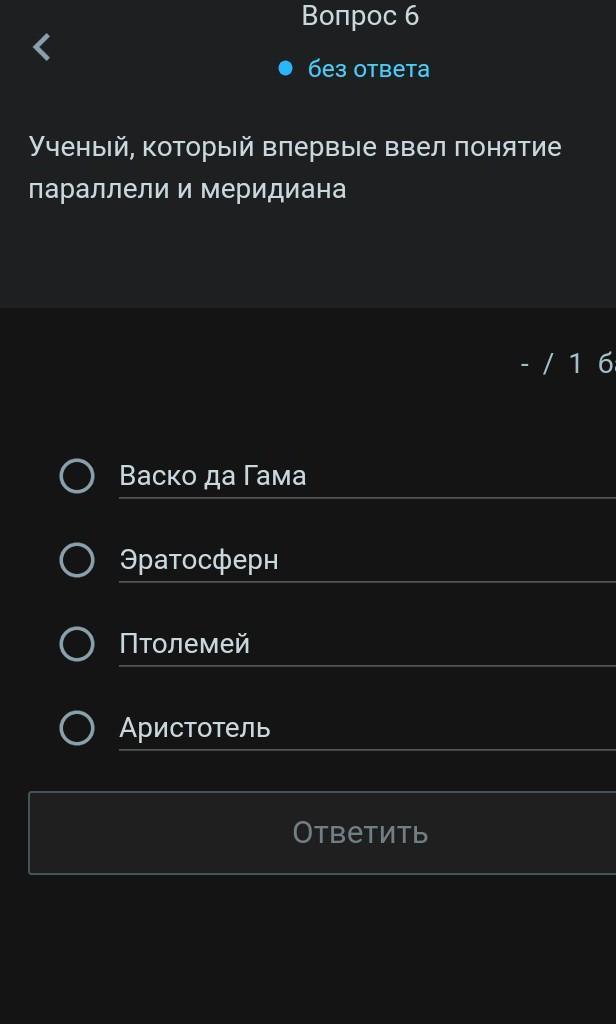
Task: Pick the Аристотель radio button
Action: [x=77, y=728]
